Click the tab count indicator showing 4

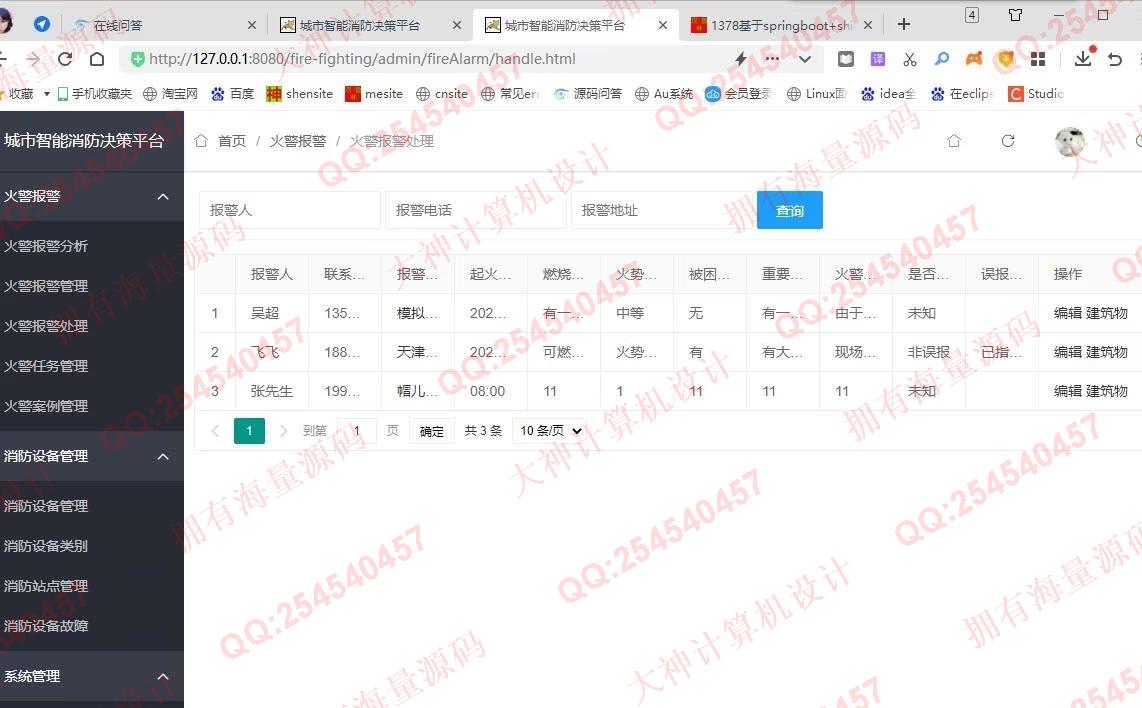(x=972, y=15)
